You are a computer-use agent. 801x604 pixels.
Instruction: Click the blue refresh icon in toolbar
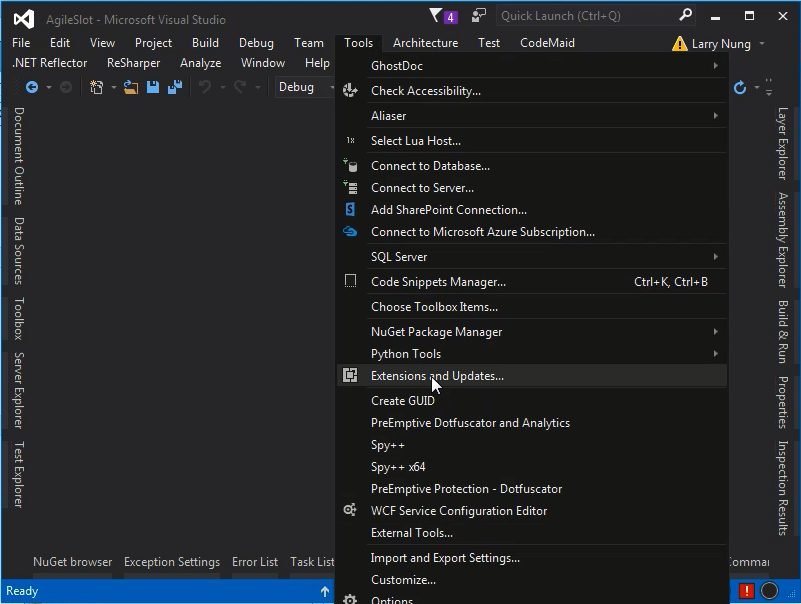tap(740, 88)
